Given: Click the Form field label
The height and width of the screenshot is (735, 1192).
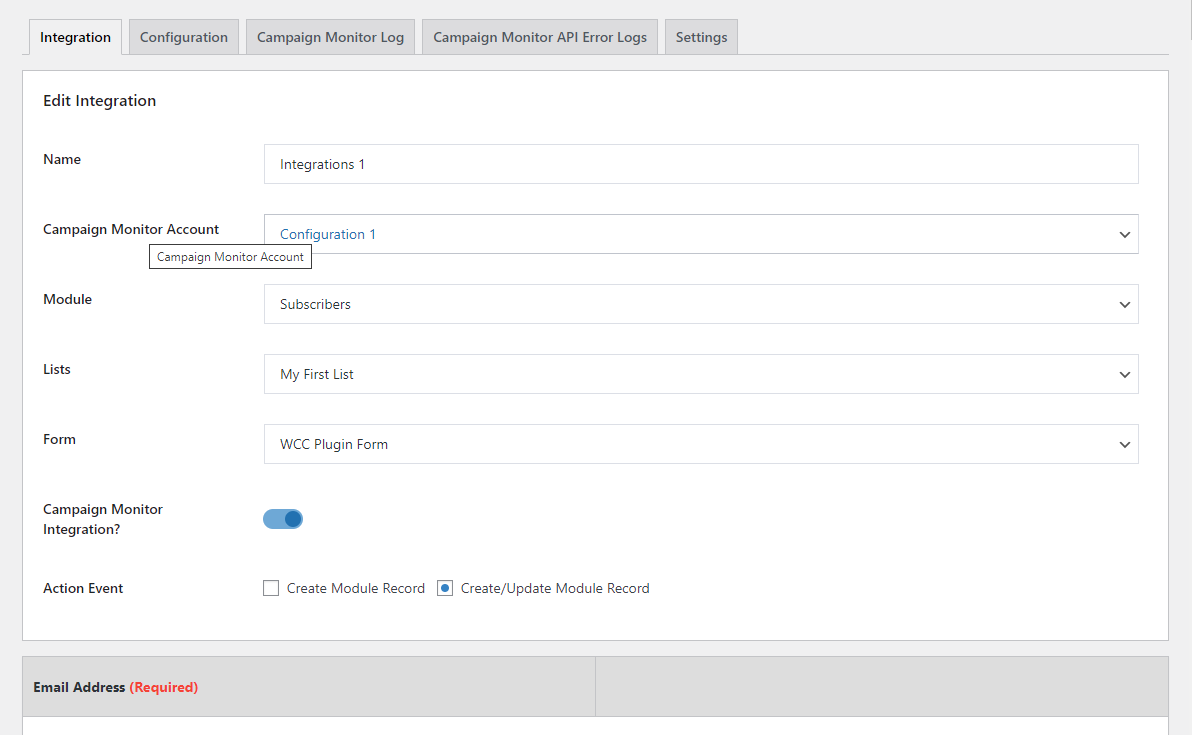Looking at the screenshot, I should coord(59,439).
